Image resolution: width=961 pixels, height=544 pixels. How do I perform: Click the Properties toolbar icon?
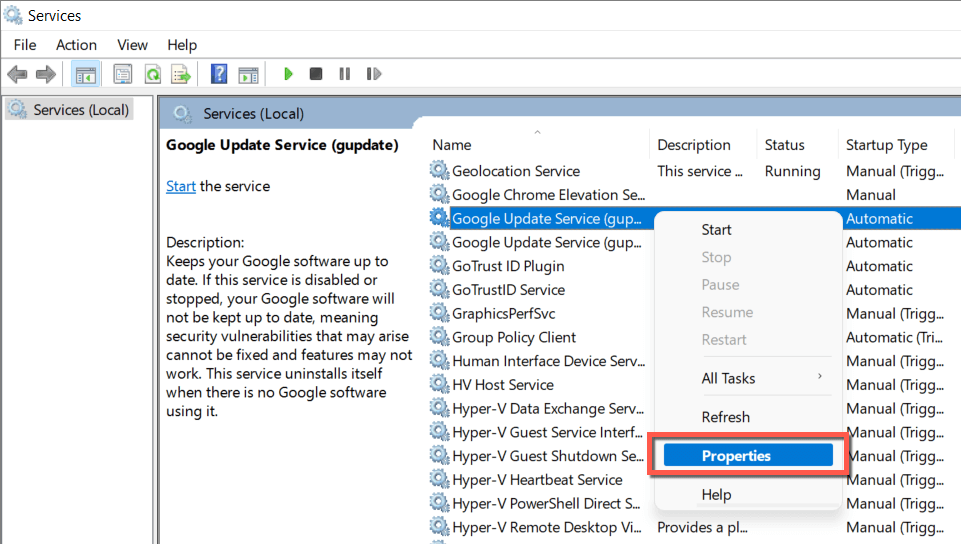pos(122,74)
